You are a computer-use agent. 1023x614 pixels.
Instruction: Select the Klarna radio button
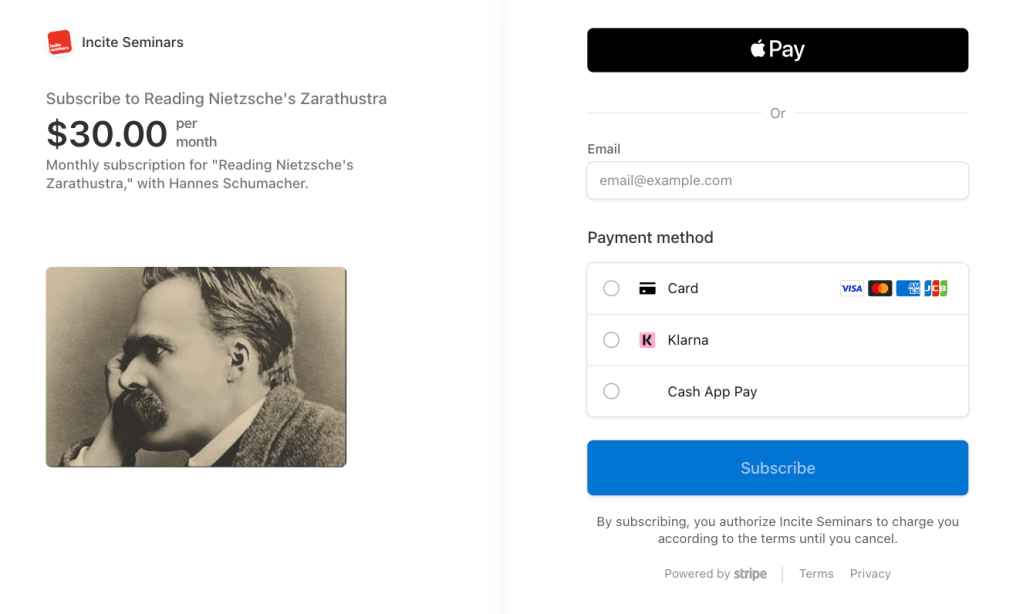coord(611,340)
